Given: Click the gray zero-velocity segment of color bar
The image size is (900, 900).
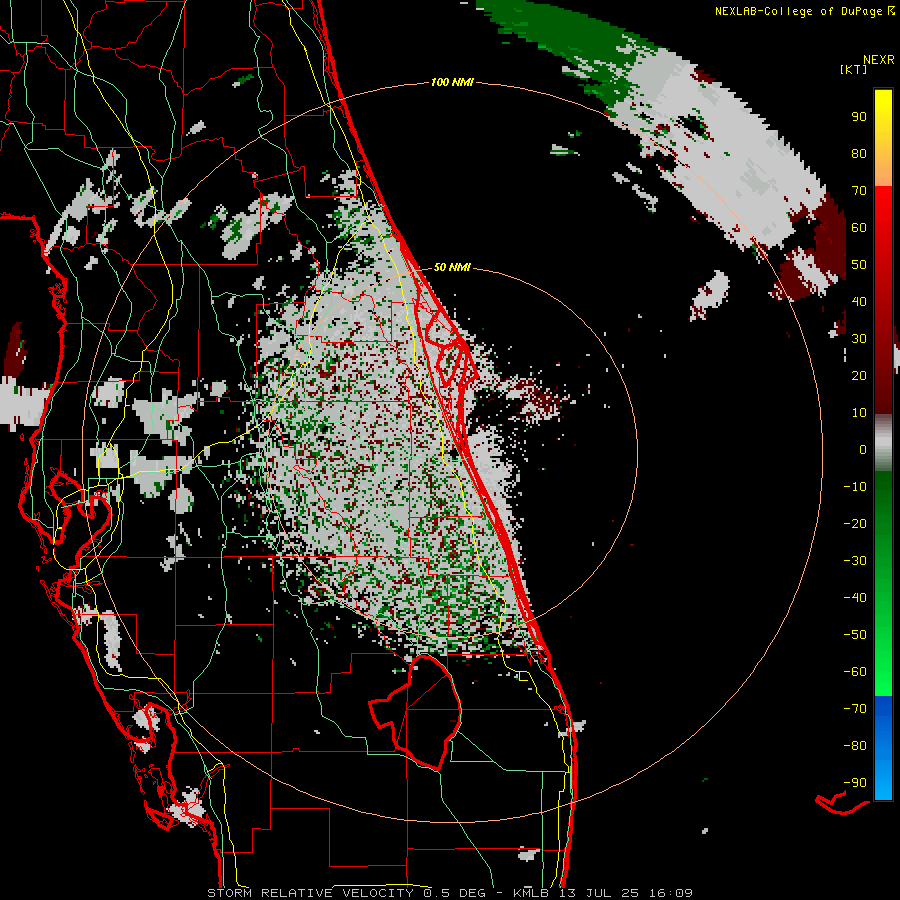Looking at the screenshot, I should click(x=883, y=443).
